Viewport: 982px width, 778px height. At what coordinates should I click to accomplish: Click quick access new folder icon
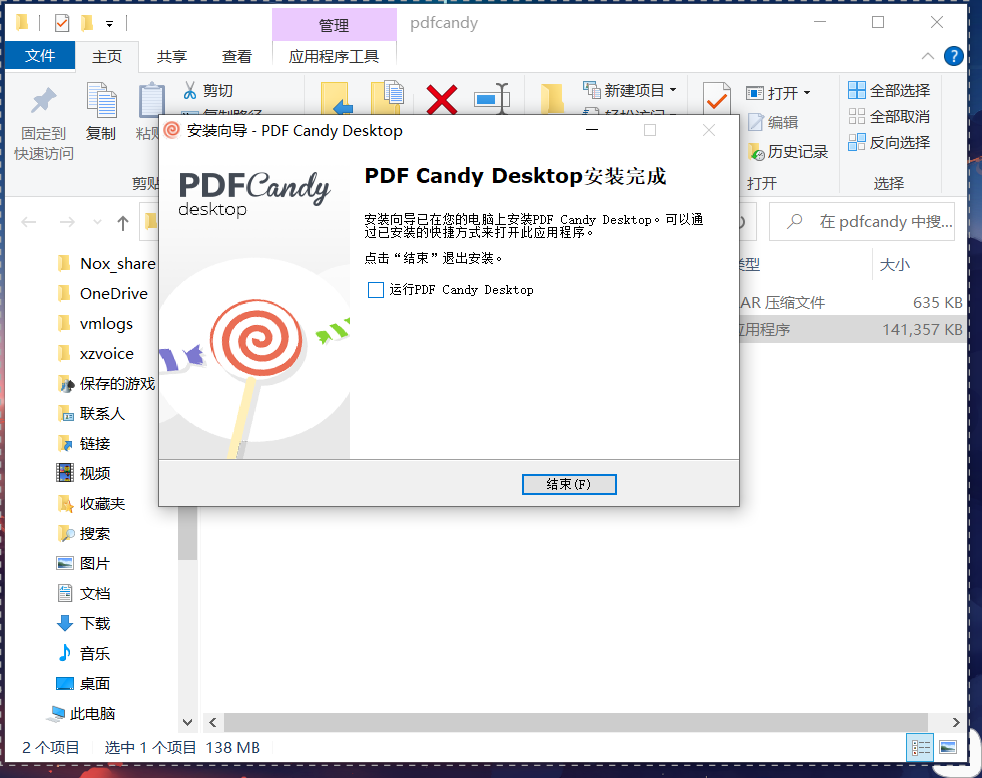87,24
